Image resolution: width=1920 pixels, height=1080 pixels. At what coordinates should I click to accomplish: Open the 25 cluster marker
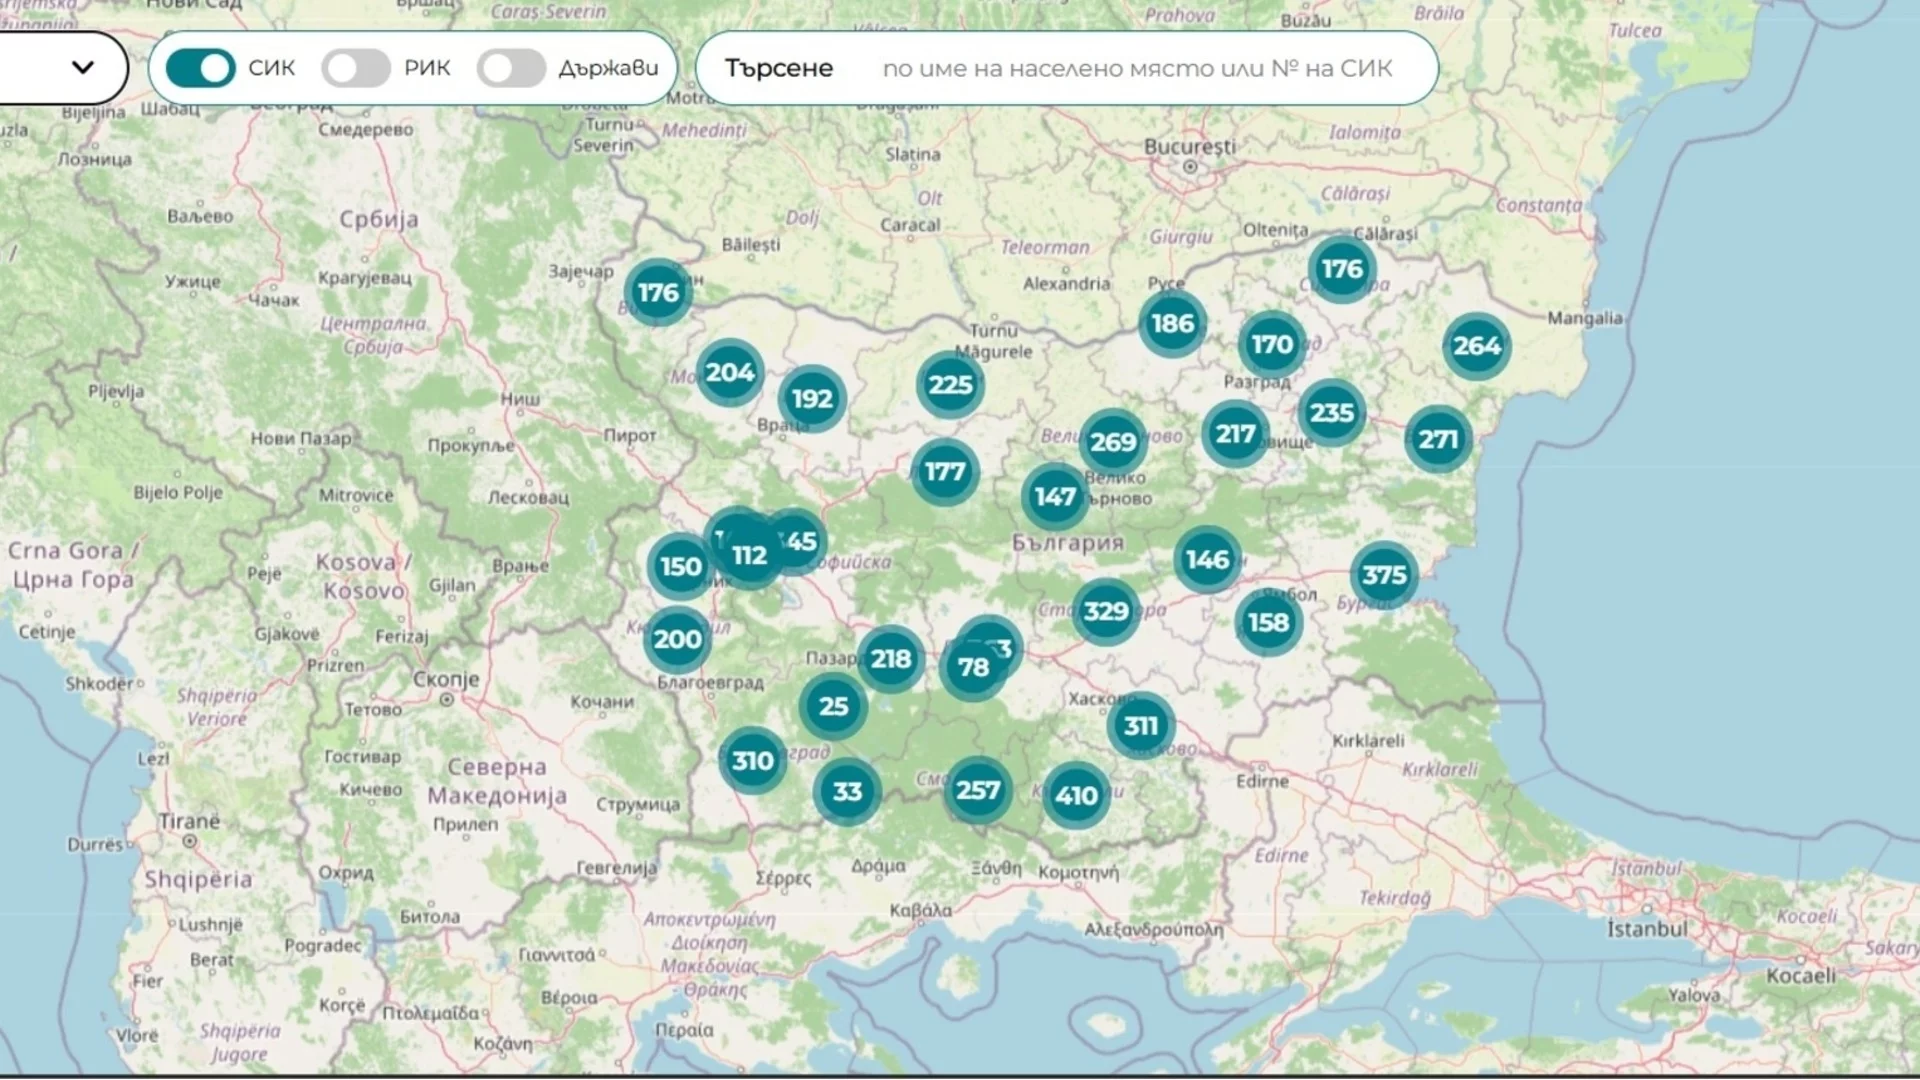tap(833, 706)
